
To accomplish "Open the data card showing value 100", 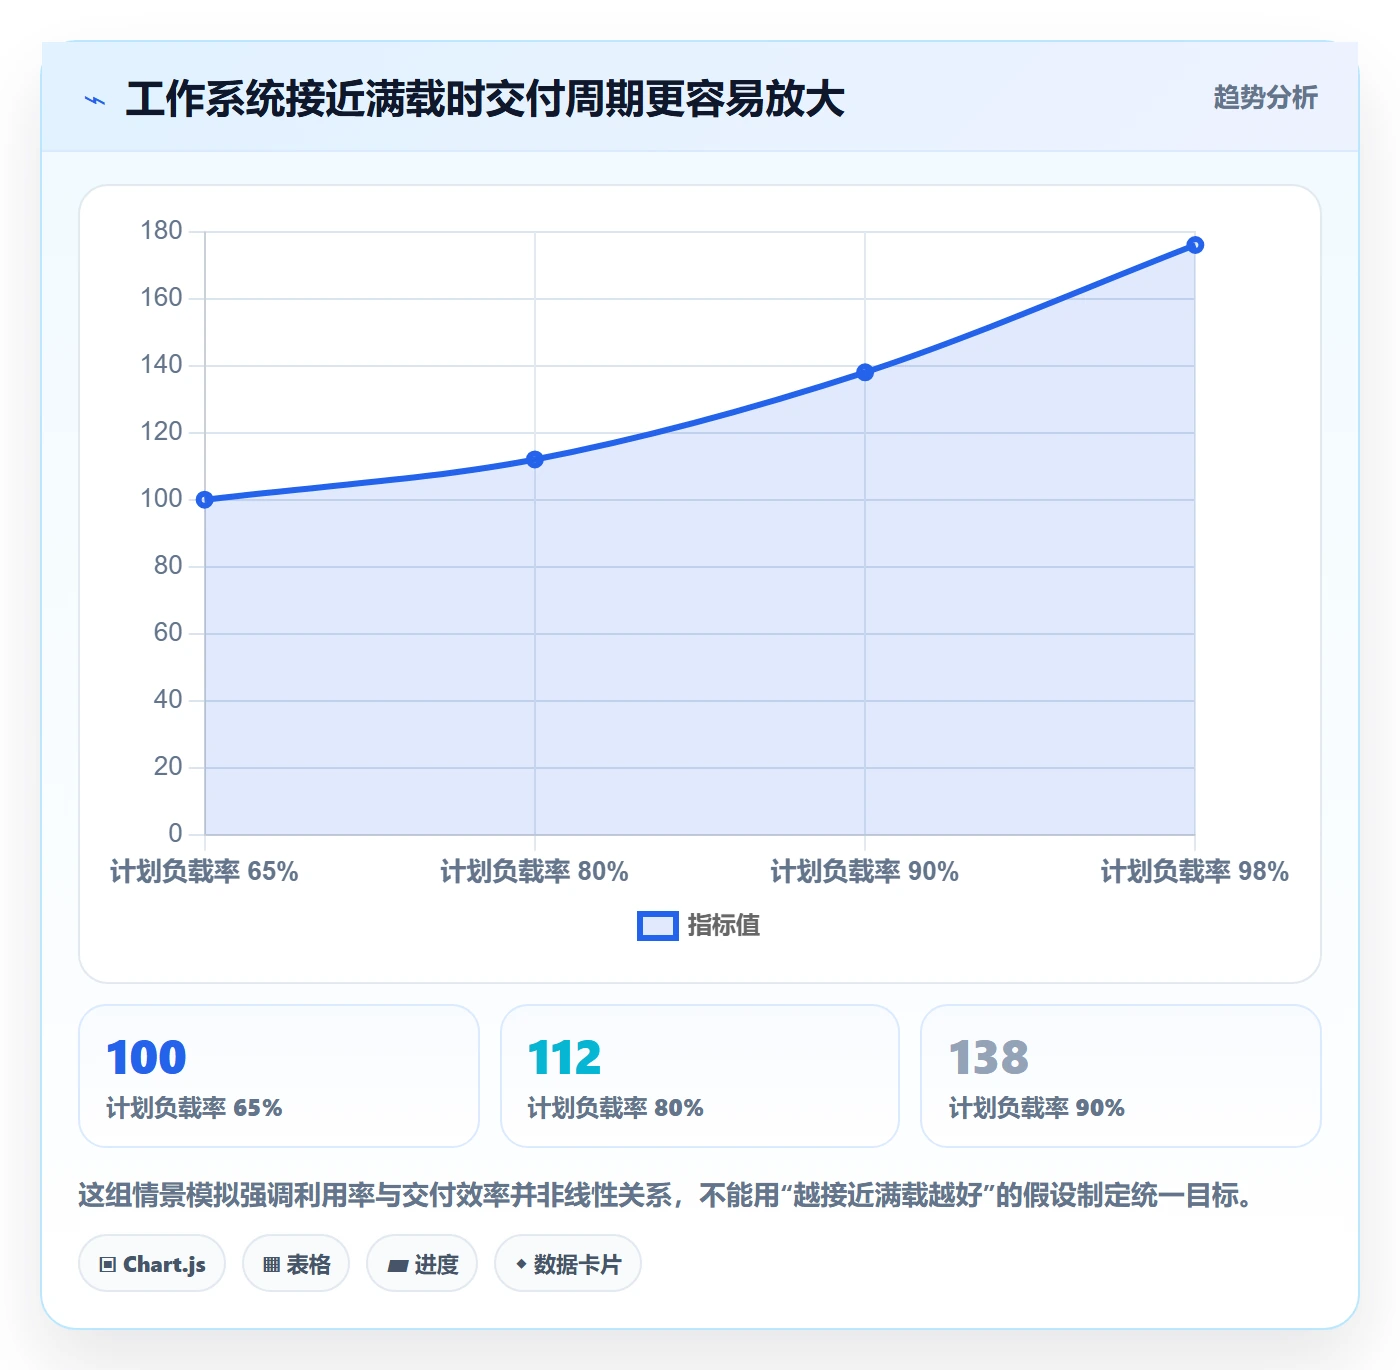I will (x=279, y=1076).
